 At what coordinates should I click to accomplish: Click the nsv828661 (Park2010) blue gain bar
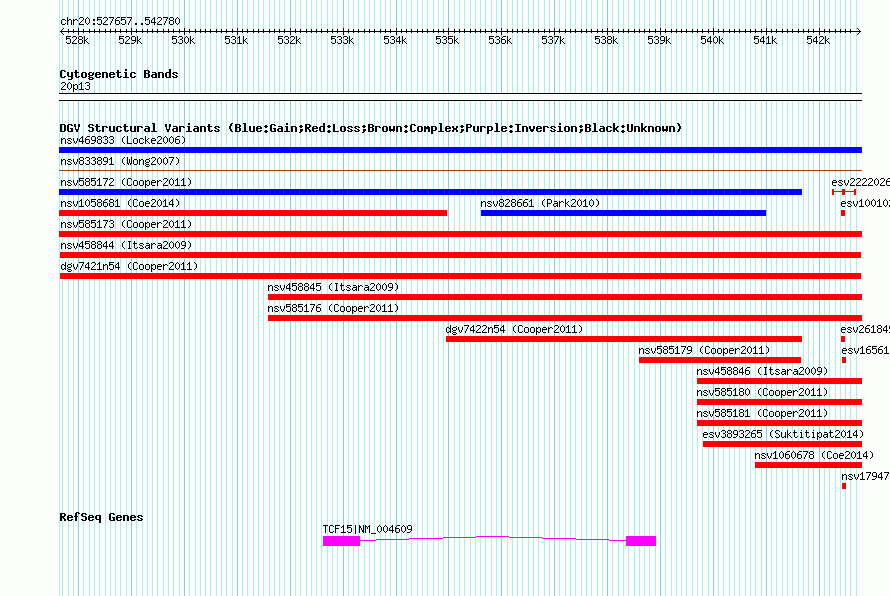[x=623, y=213]
